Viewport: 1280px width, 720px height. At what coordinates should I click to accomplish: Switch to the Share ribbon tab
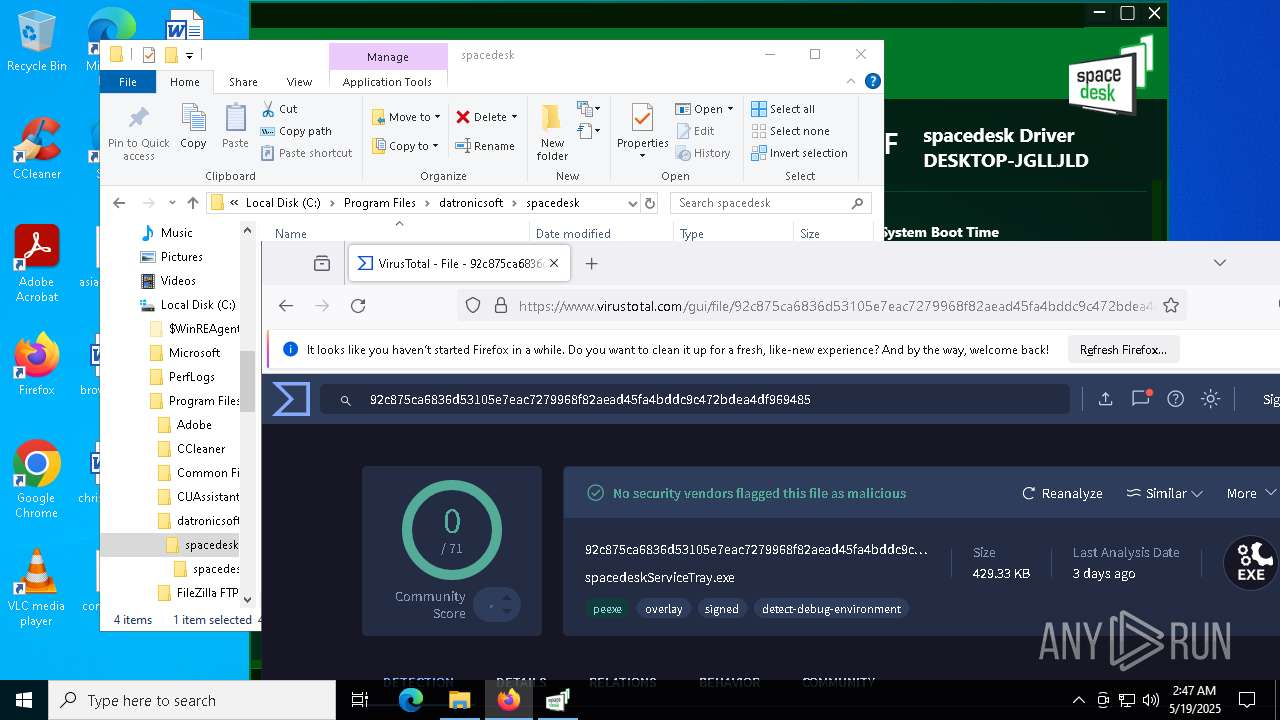click(x=243, y=82)
